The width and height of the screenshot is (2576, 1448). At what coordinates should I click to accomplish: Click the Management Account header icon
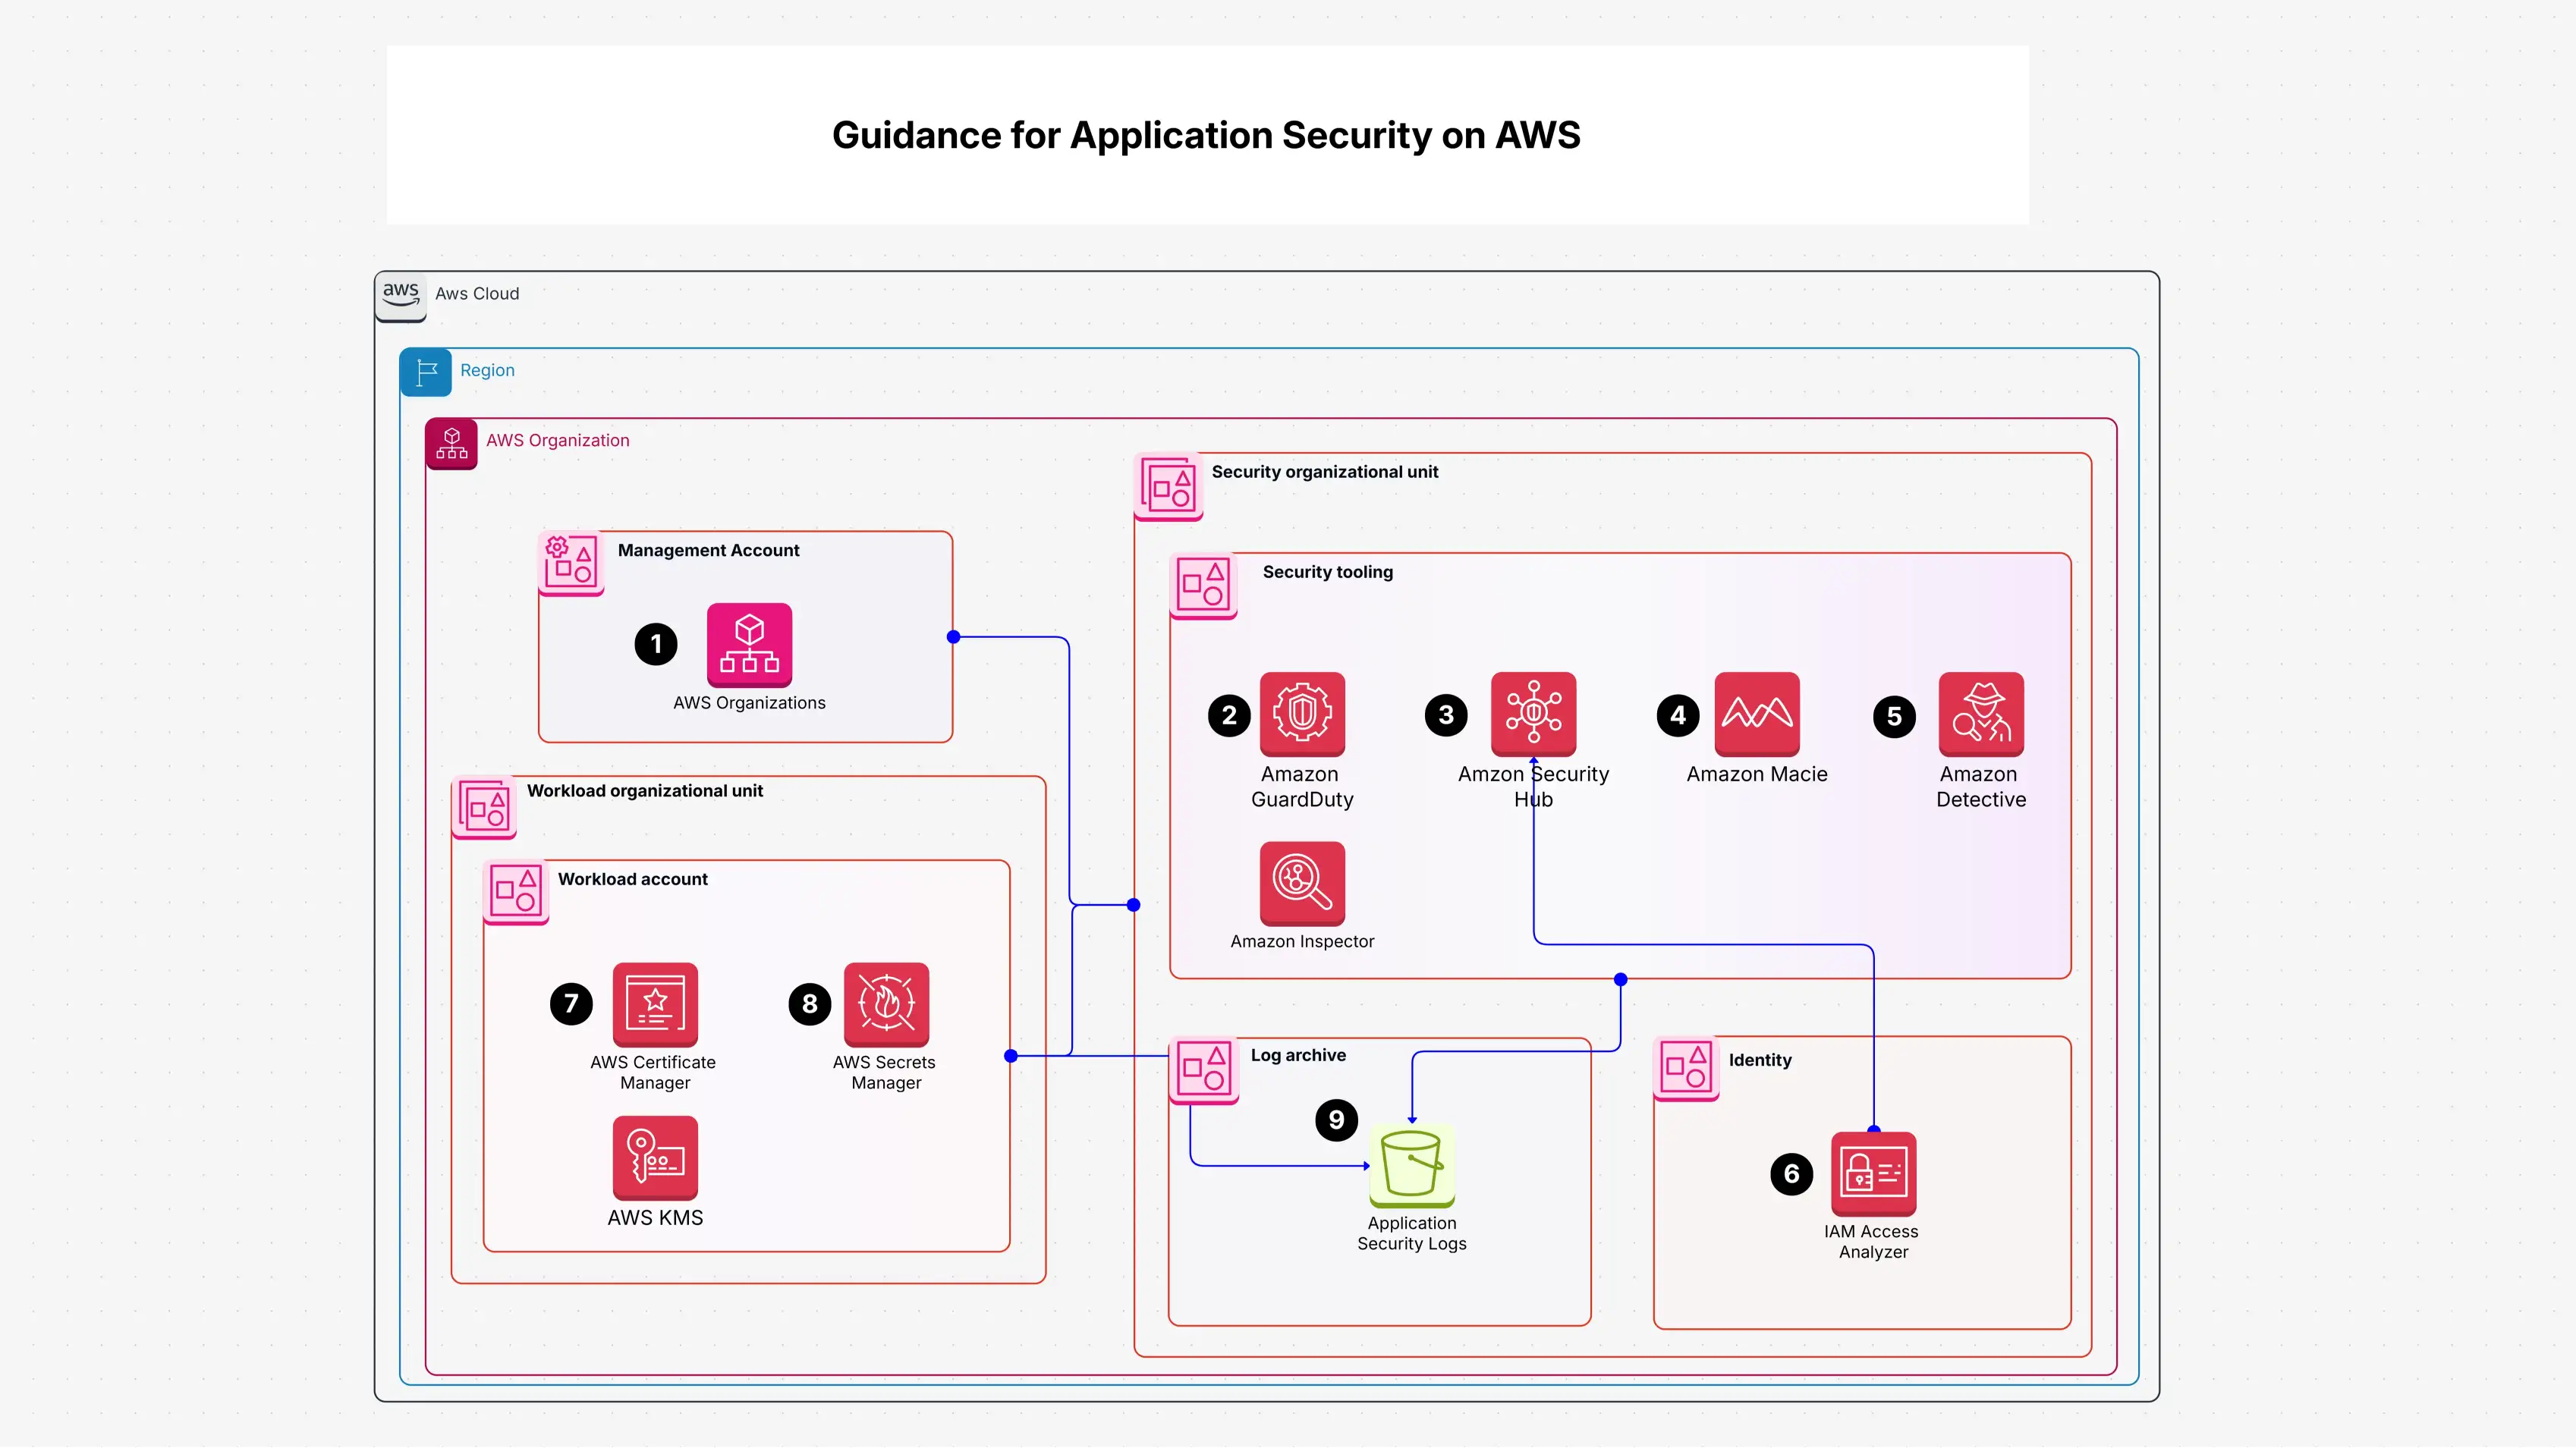pyautogui.click(x=570, y=562)
